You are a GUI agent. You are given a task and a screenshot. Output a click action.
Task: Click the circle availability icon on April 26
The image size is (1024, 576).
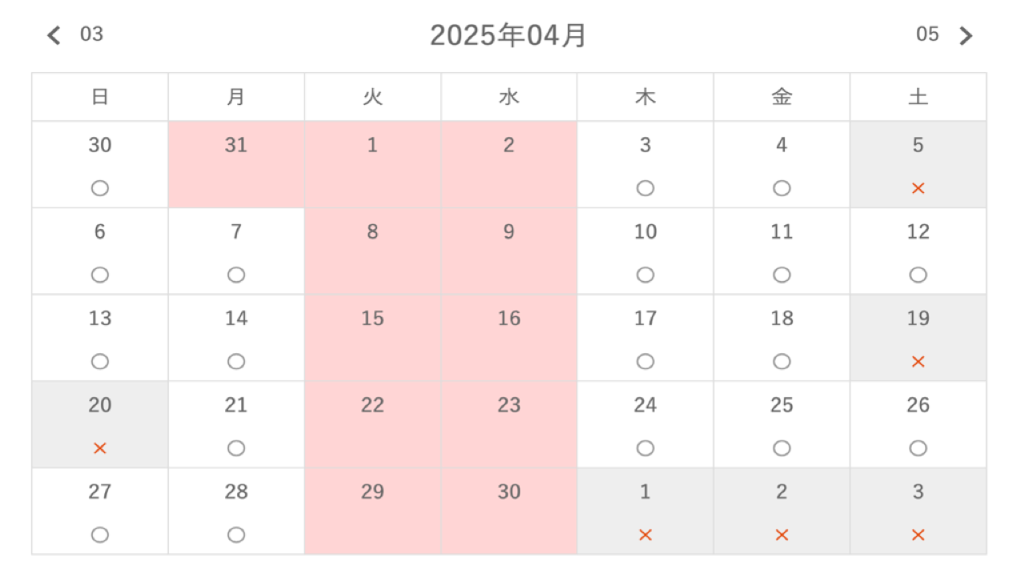tap(918, 449)
